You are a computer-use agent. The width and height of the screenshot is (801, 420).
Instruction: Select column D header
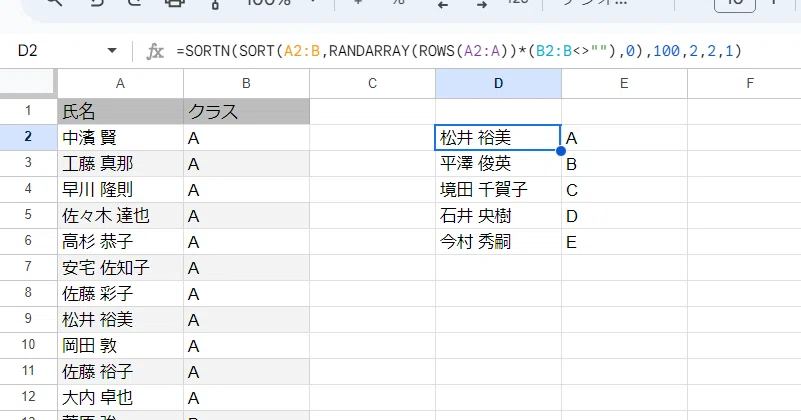(498, 83)
